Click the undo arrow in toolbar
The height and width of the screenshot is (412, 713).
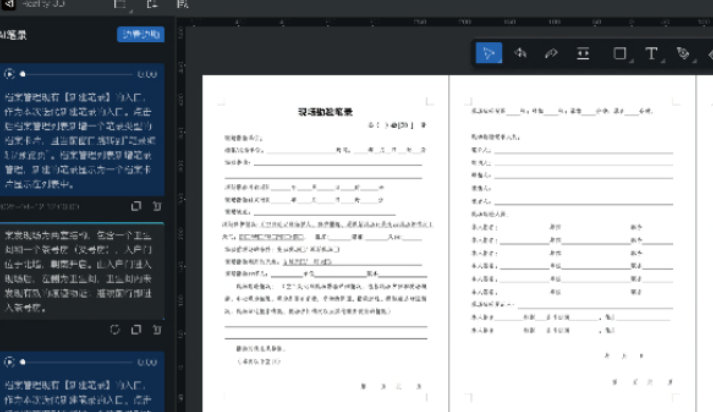tap(520, 53)
